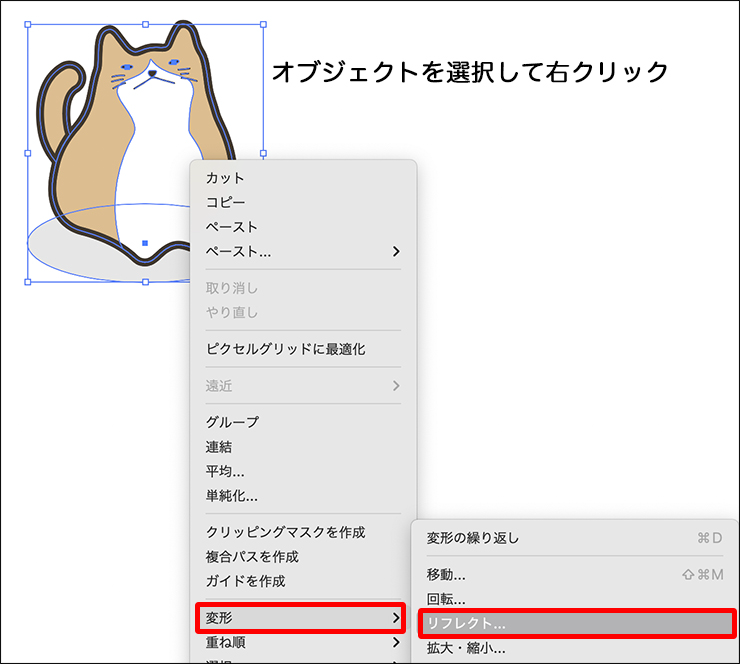Click the top-right bounding box handle
The image size is (740, 664).
point(264,25)
